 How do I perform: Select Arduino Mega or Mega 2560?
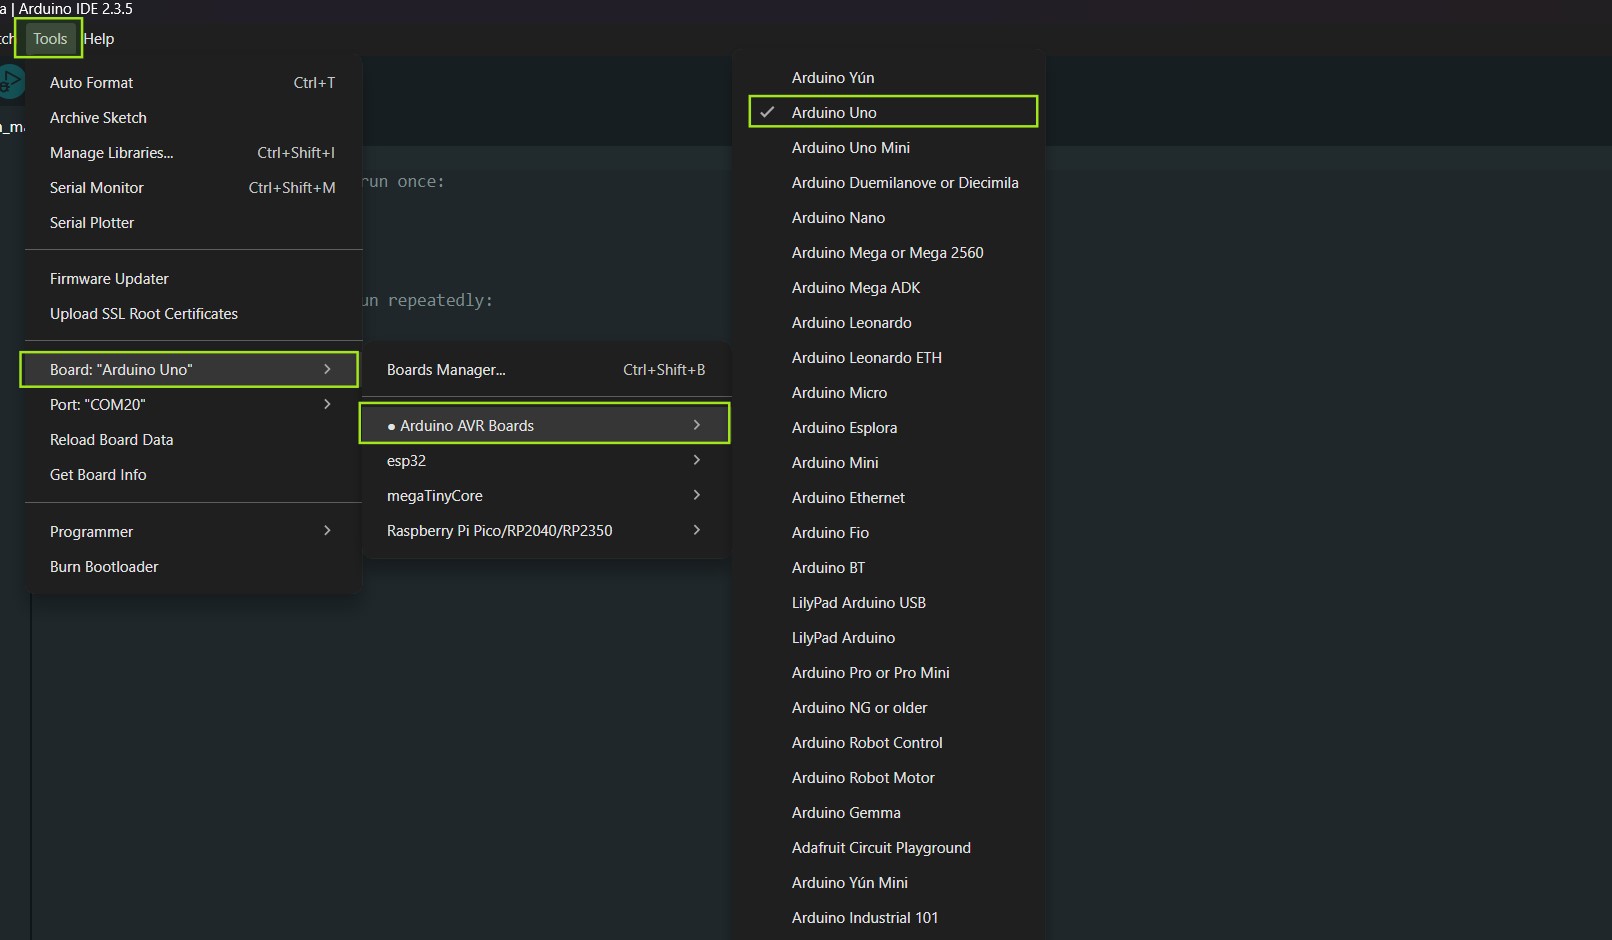coord(889,253)
